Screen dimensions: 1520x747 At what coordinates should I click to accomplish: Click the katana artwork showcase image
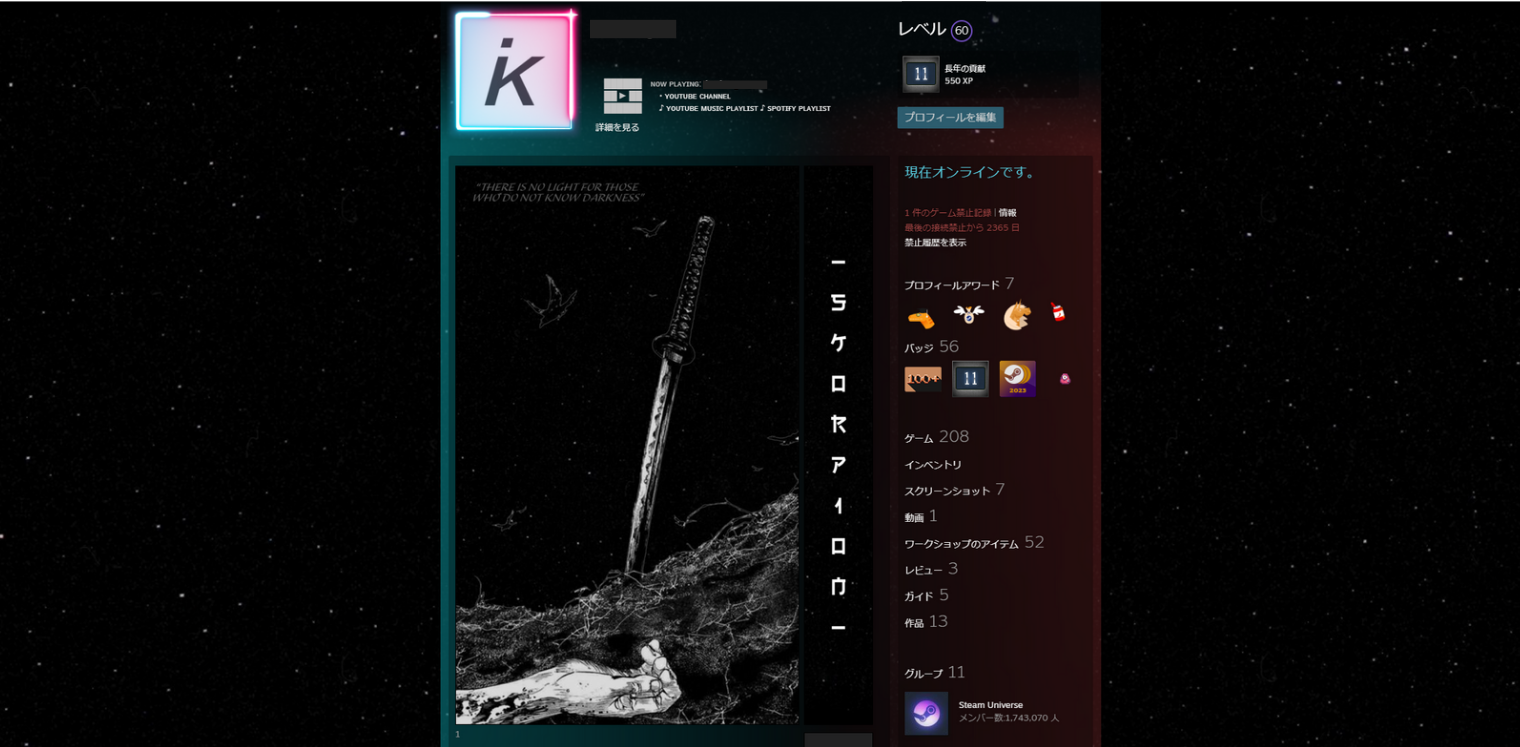point(628,444)
